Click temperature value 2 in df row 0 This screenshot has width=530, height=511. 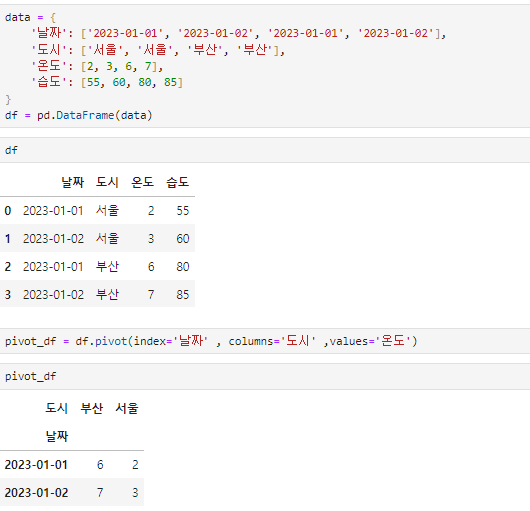pyautogui.click(x=151, y=211)
